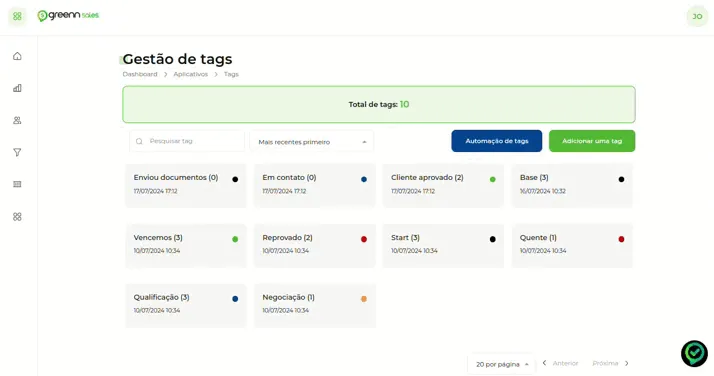The width and height of the screenshot is (714, 376).
Task: Click the Total de tags: 10 banner
Action: point(379,104)
